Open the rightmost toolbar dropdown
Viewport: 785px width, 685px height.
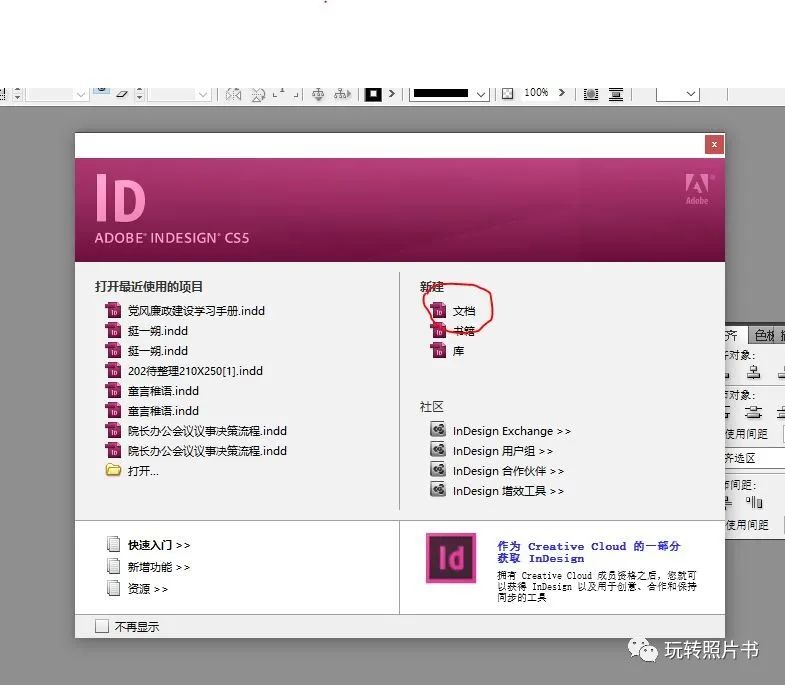(690, 94)
